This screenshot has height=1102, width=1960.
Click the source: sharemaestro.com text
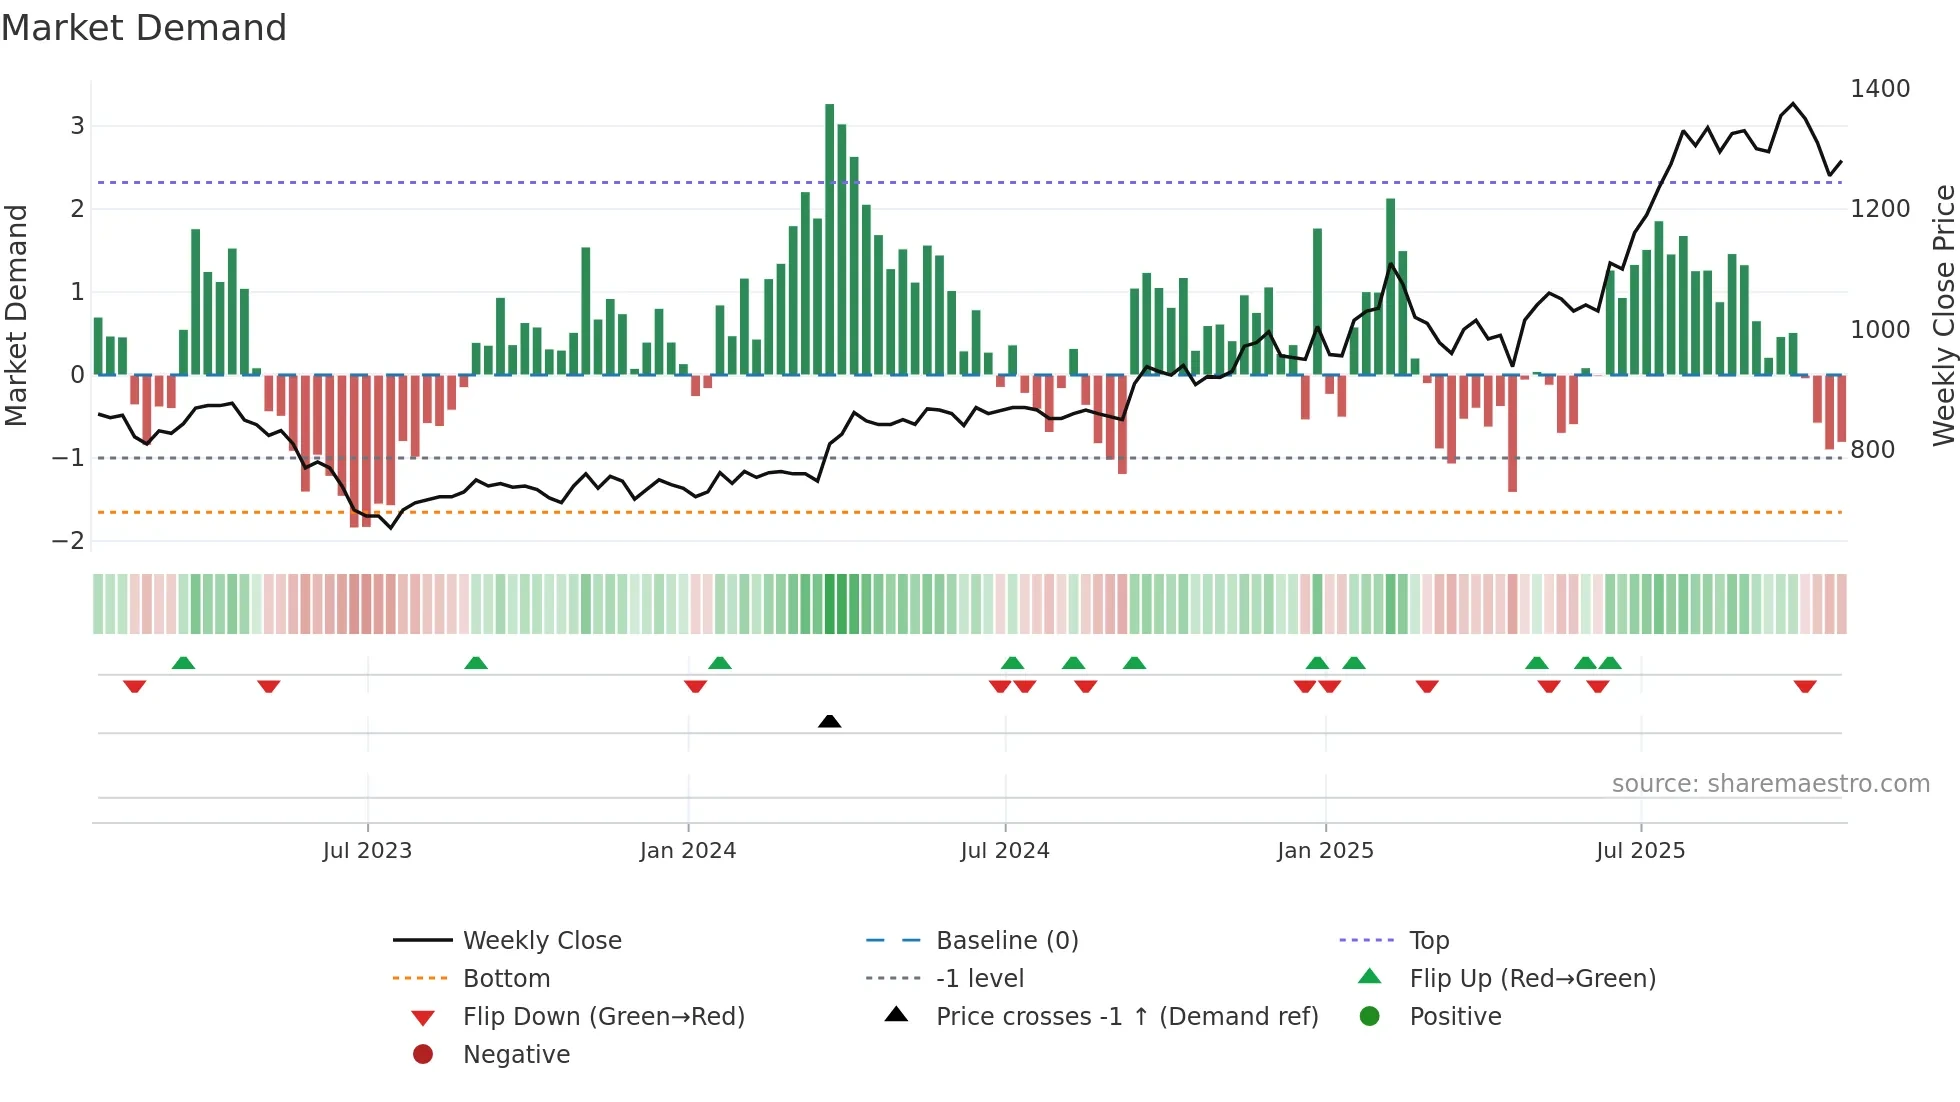click(1771, 783)
